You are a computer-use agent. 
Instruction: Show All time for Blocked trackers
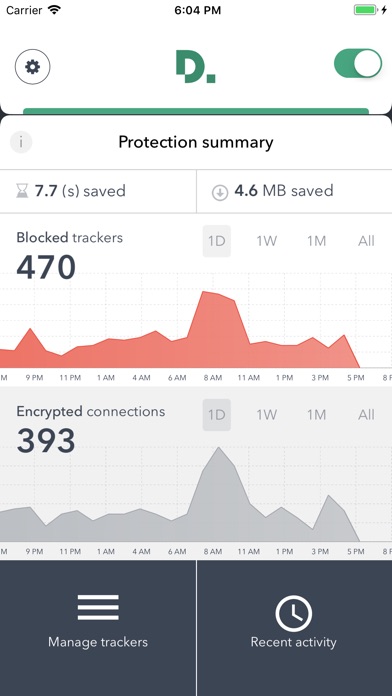point(366,241)
